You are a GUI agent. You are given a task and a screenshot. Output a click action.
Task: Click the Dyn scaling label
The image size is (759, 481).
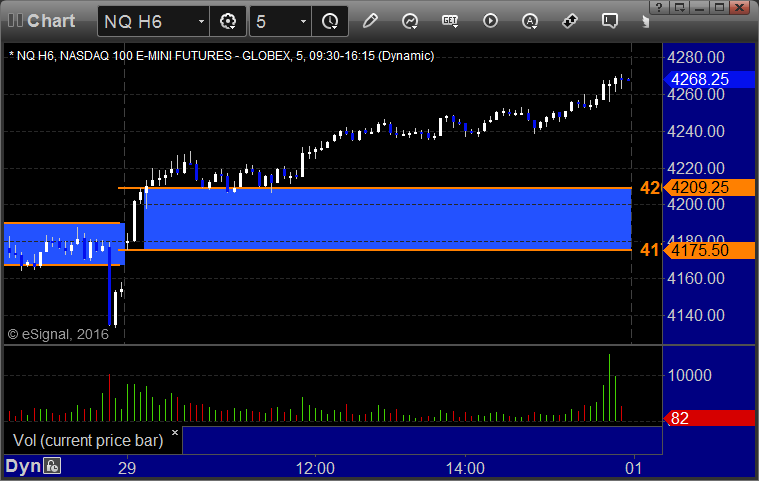[x=23, y=466]
